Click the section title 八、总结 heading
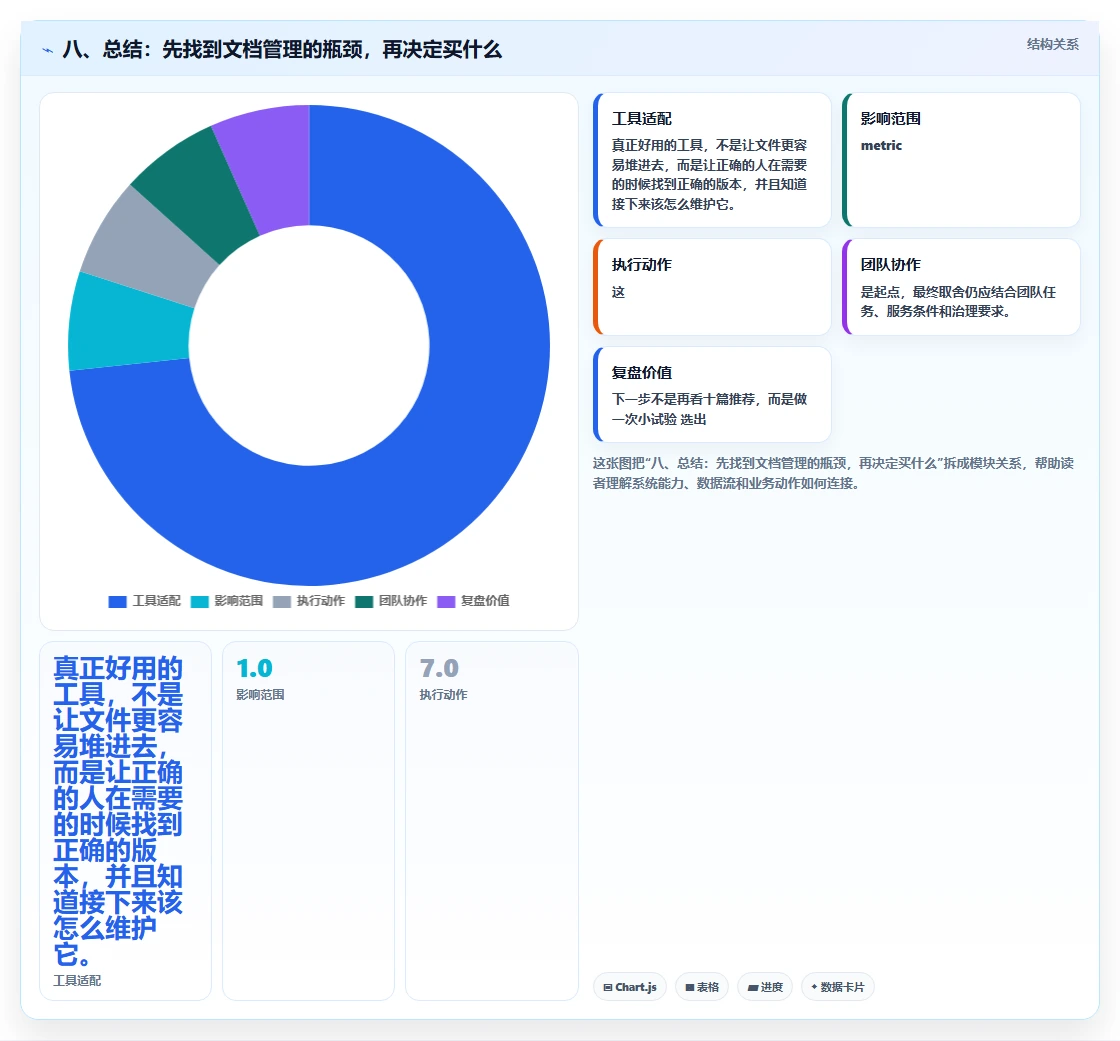The height and width of the screenshot is (1041, 1120). pyautogui.click(x=282, y=50)
